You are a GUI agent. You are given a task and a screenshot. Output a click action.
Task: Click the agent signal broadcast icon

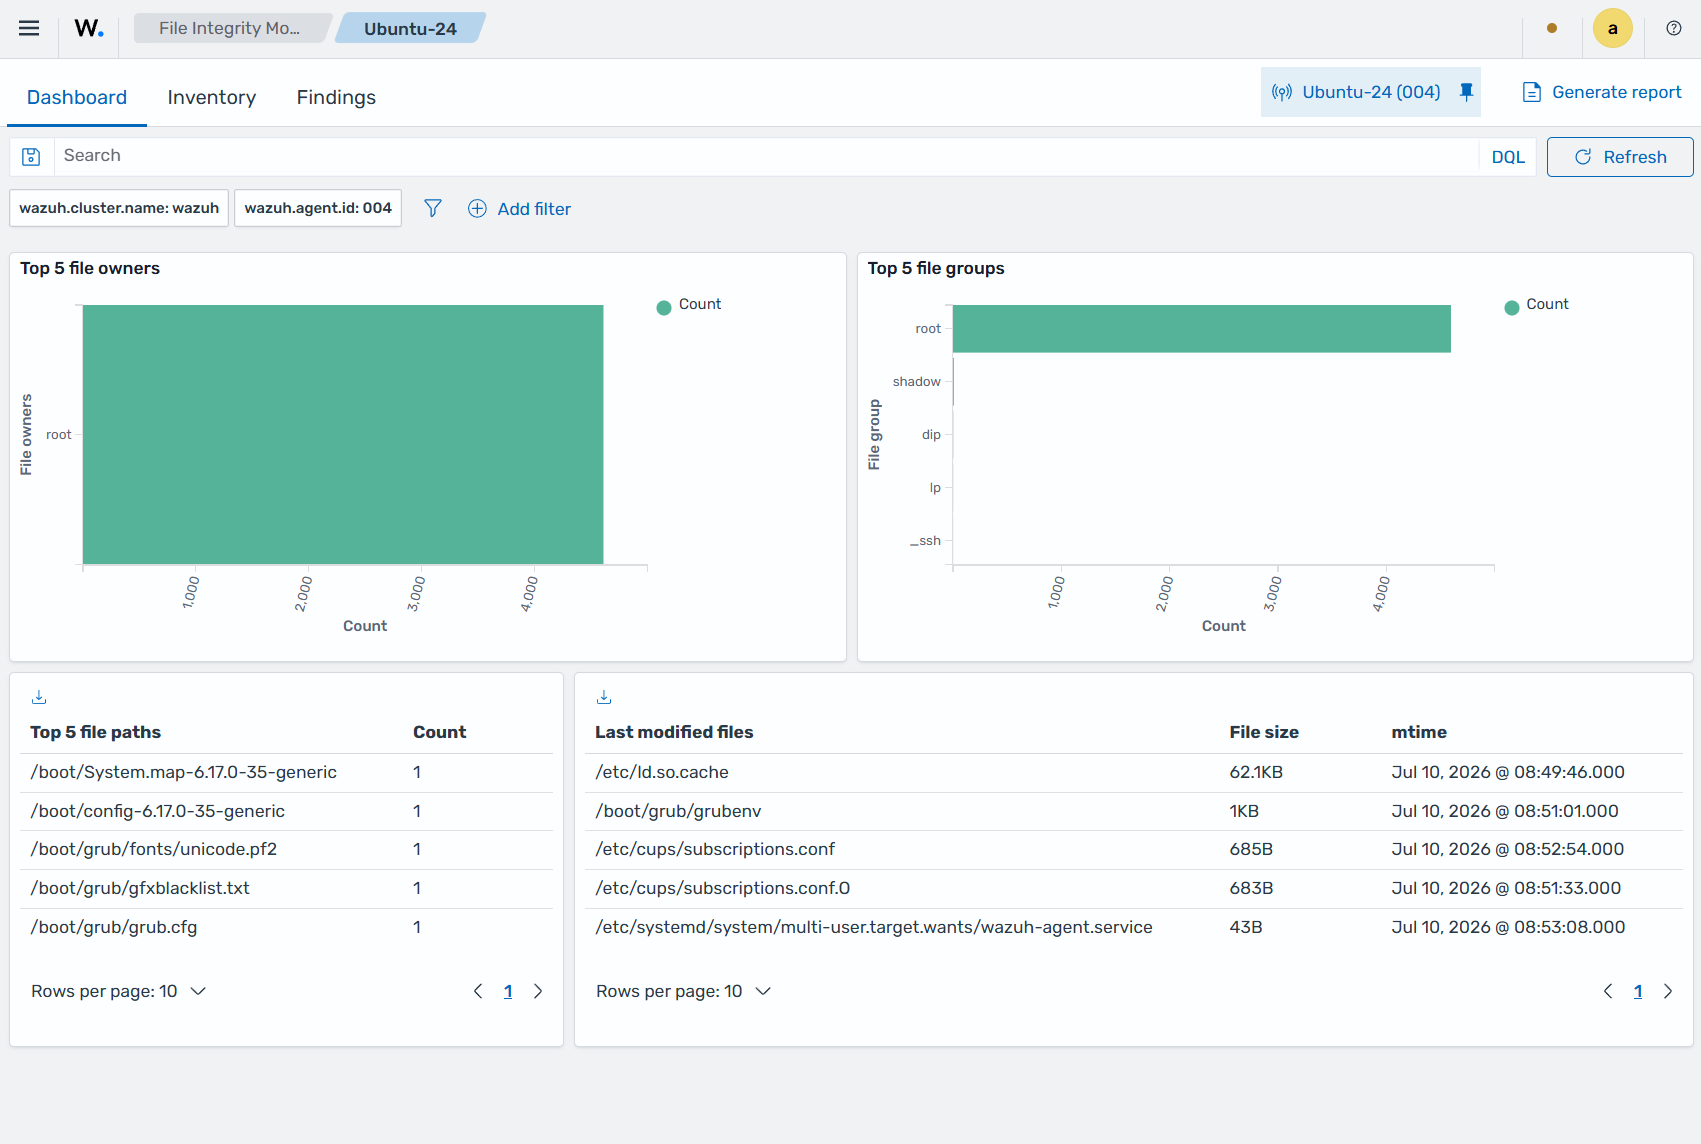click(x=1281, y=92)
